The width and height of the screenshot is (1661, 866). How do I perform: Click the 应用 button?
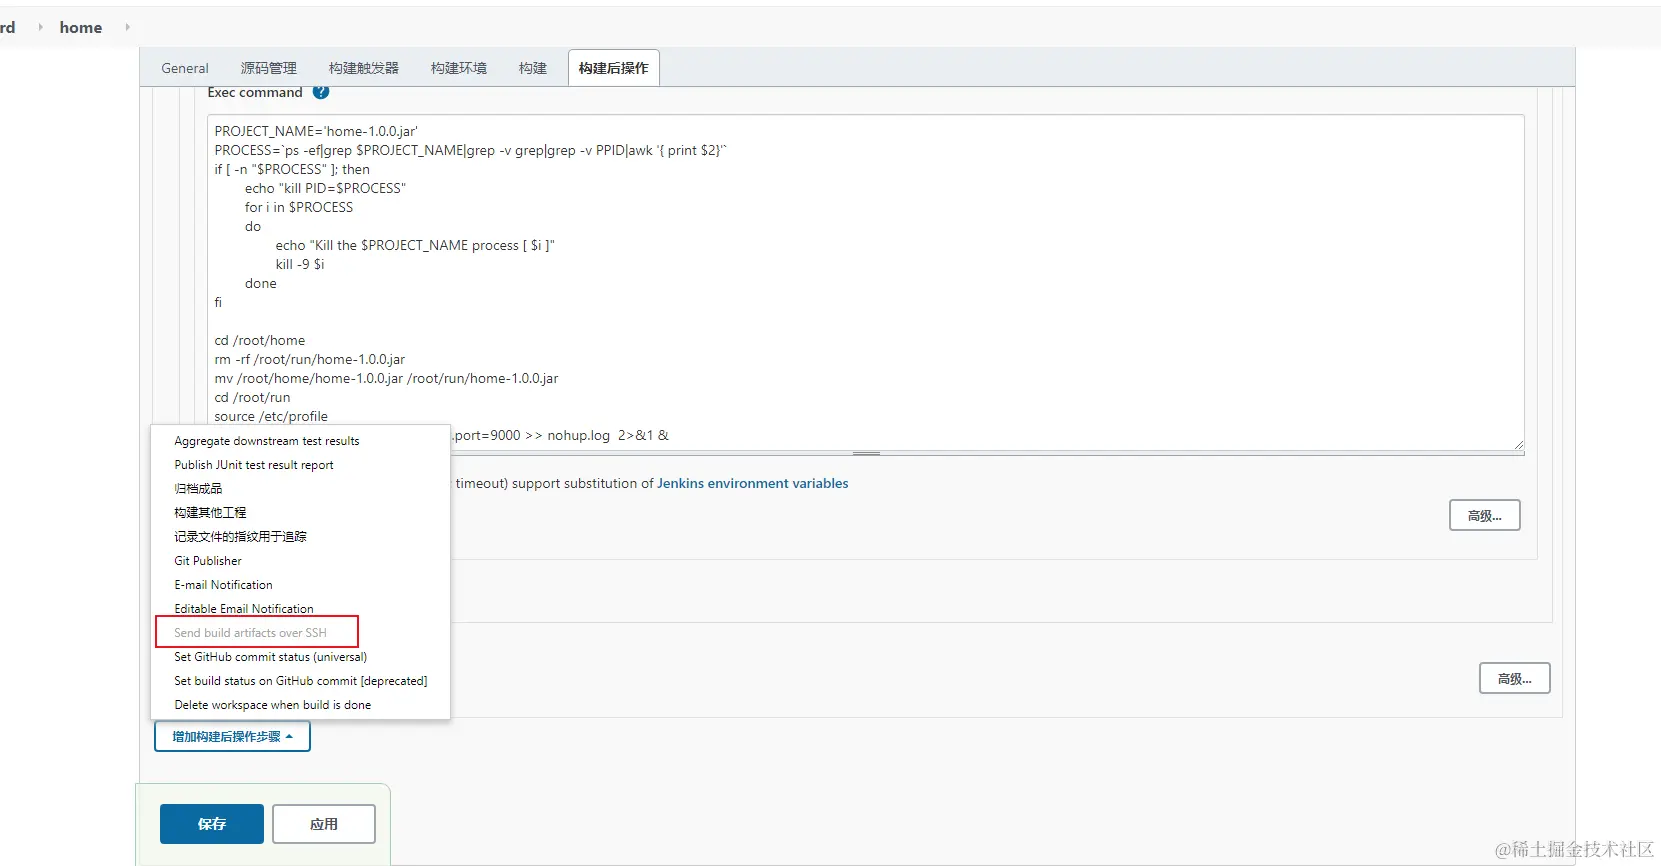[x=324, y=824]
